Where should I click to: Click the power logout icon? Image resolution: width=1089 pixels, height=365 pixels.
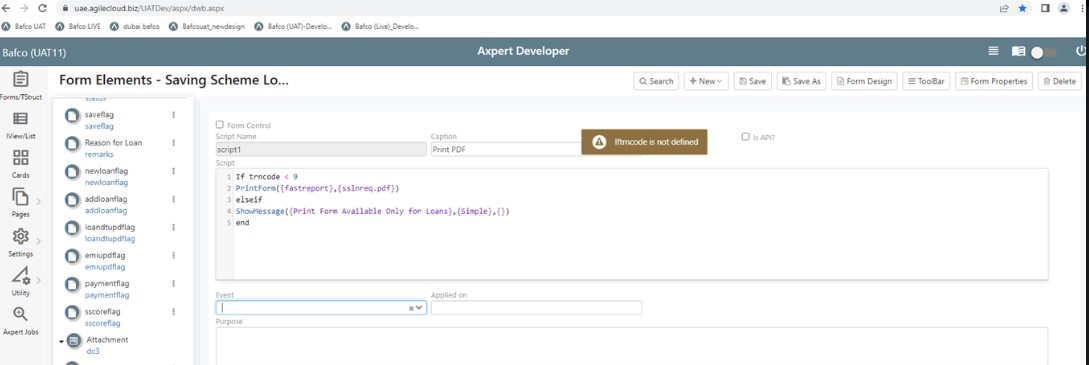coord(1081,51)
